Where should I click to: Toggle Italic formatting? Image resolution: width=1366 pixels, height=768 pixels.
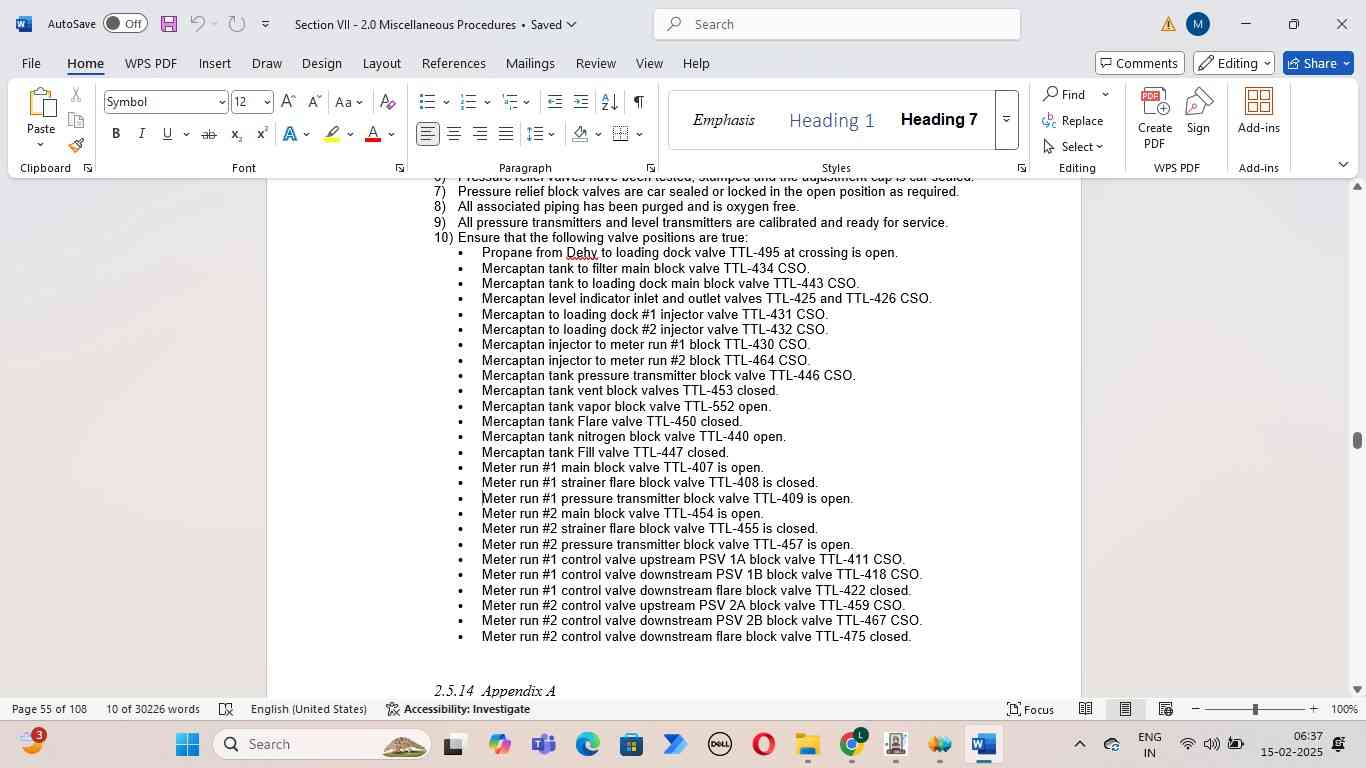point(141,134)
